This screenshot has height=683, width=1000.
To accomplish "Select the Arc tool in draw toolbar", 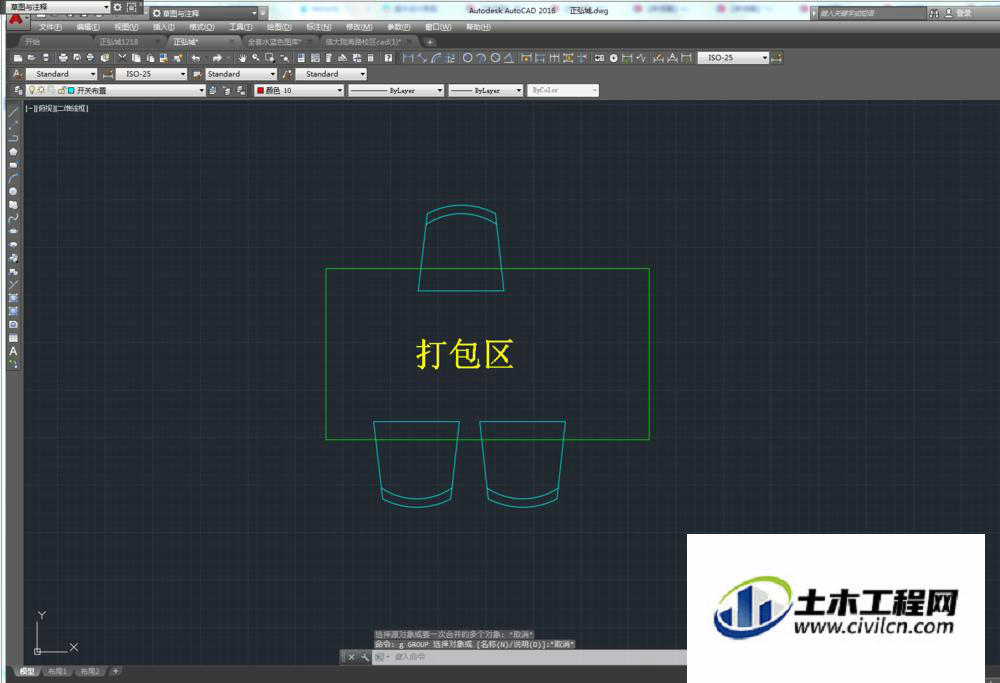I will (13, 178).
